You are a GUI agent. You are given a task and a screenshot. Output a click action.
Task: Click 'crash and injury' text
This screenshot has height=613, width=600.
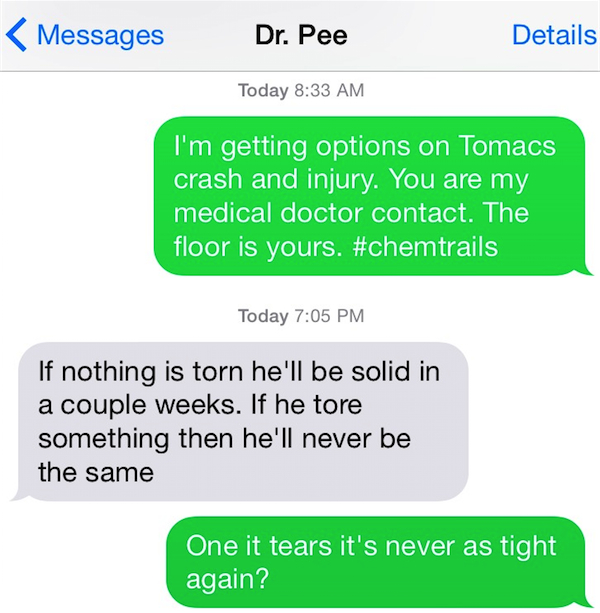point(272,179)
